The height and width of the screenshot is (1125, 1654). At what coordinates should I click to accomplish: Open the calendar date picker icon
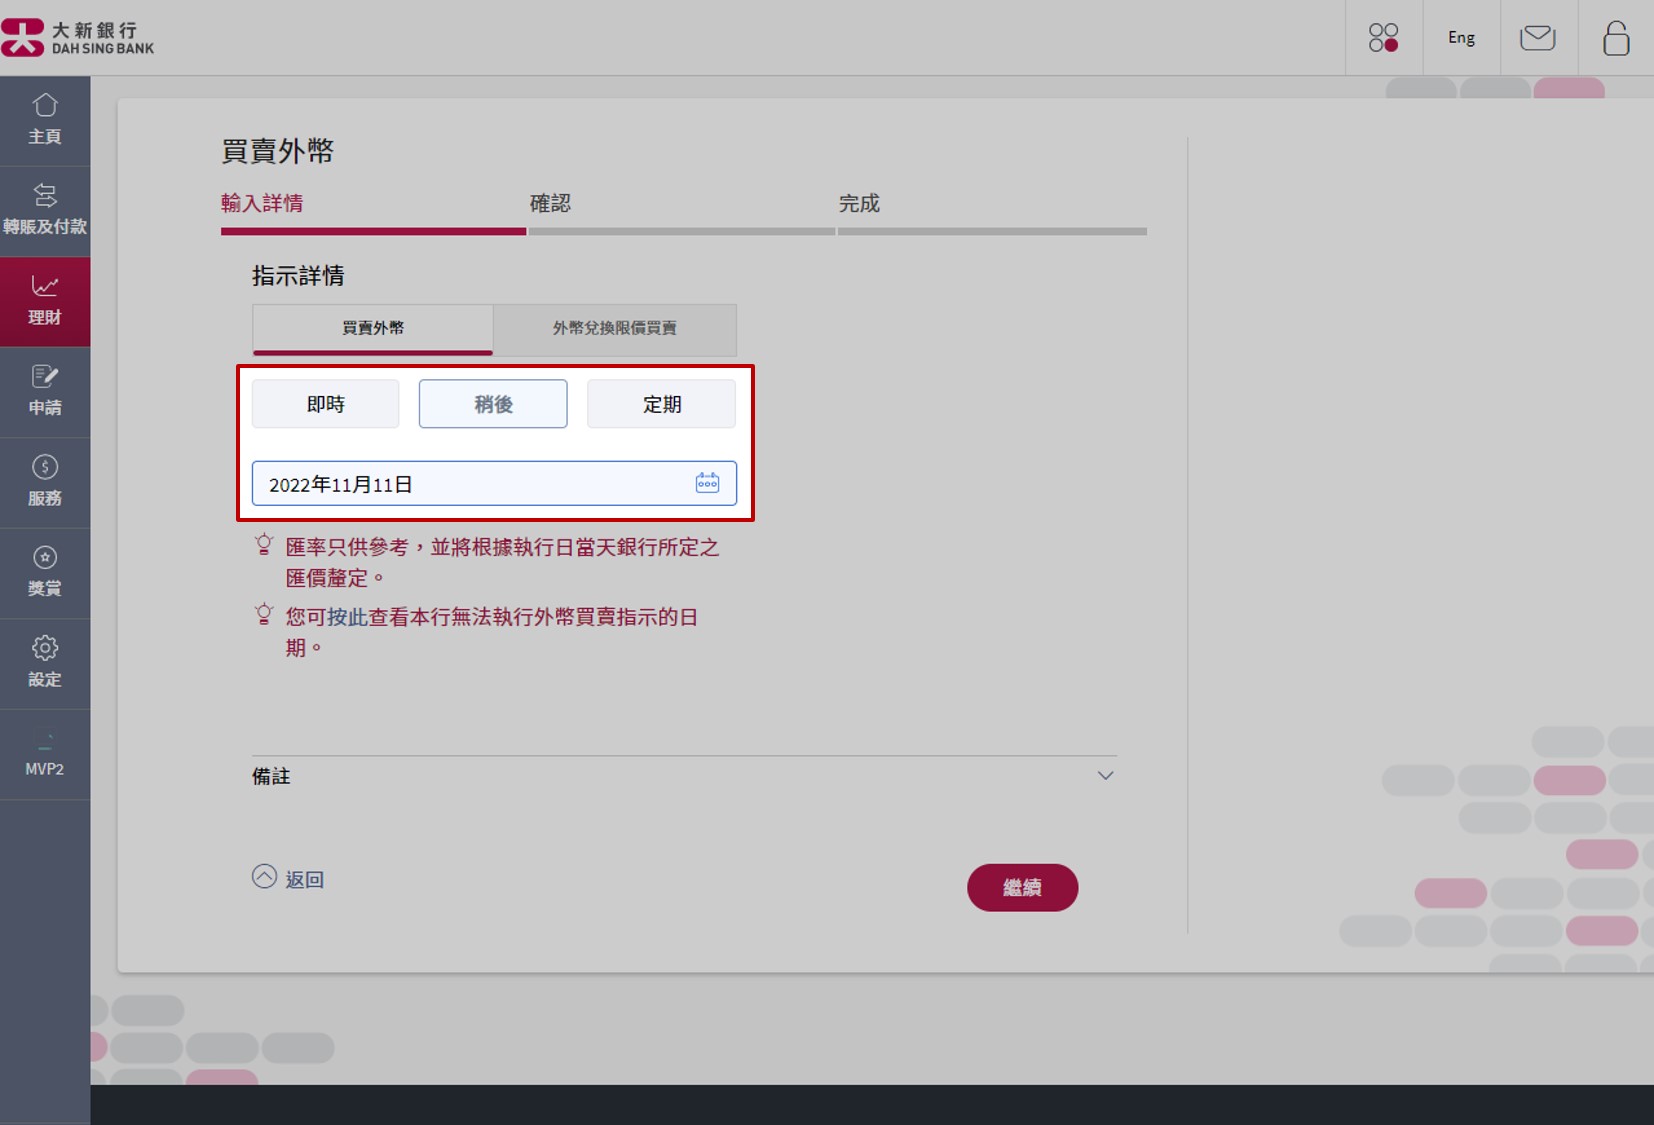coord(707,483)
